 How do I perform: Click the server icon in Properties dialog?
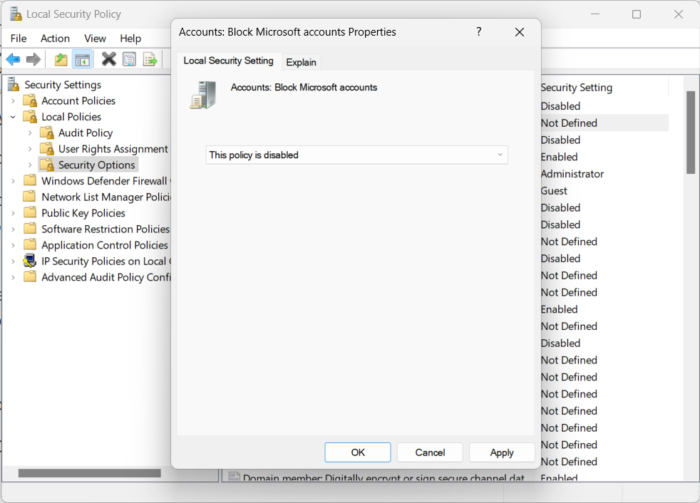coord(203,95)
